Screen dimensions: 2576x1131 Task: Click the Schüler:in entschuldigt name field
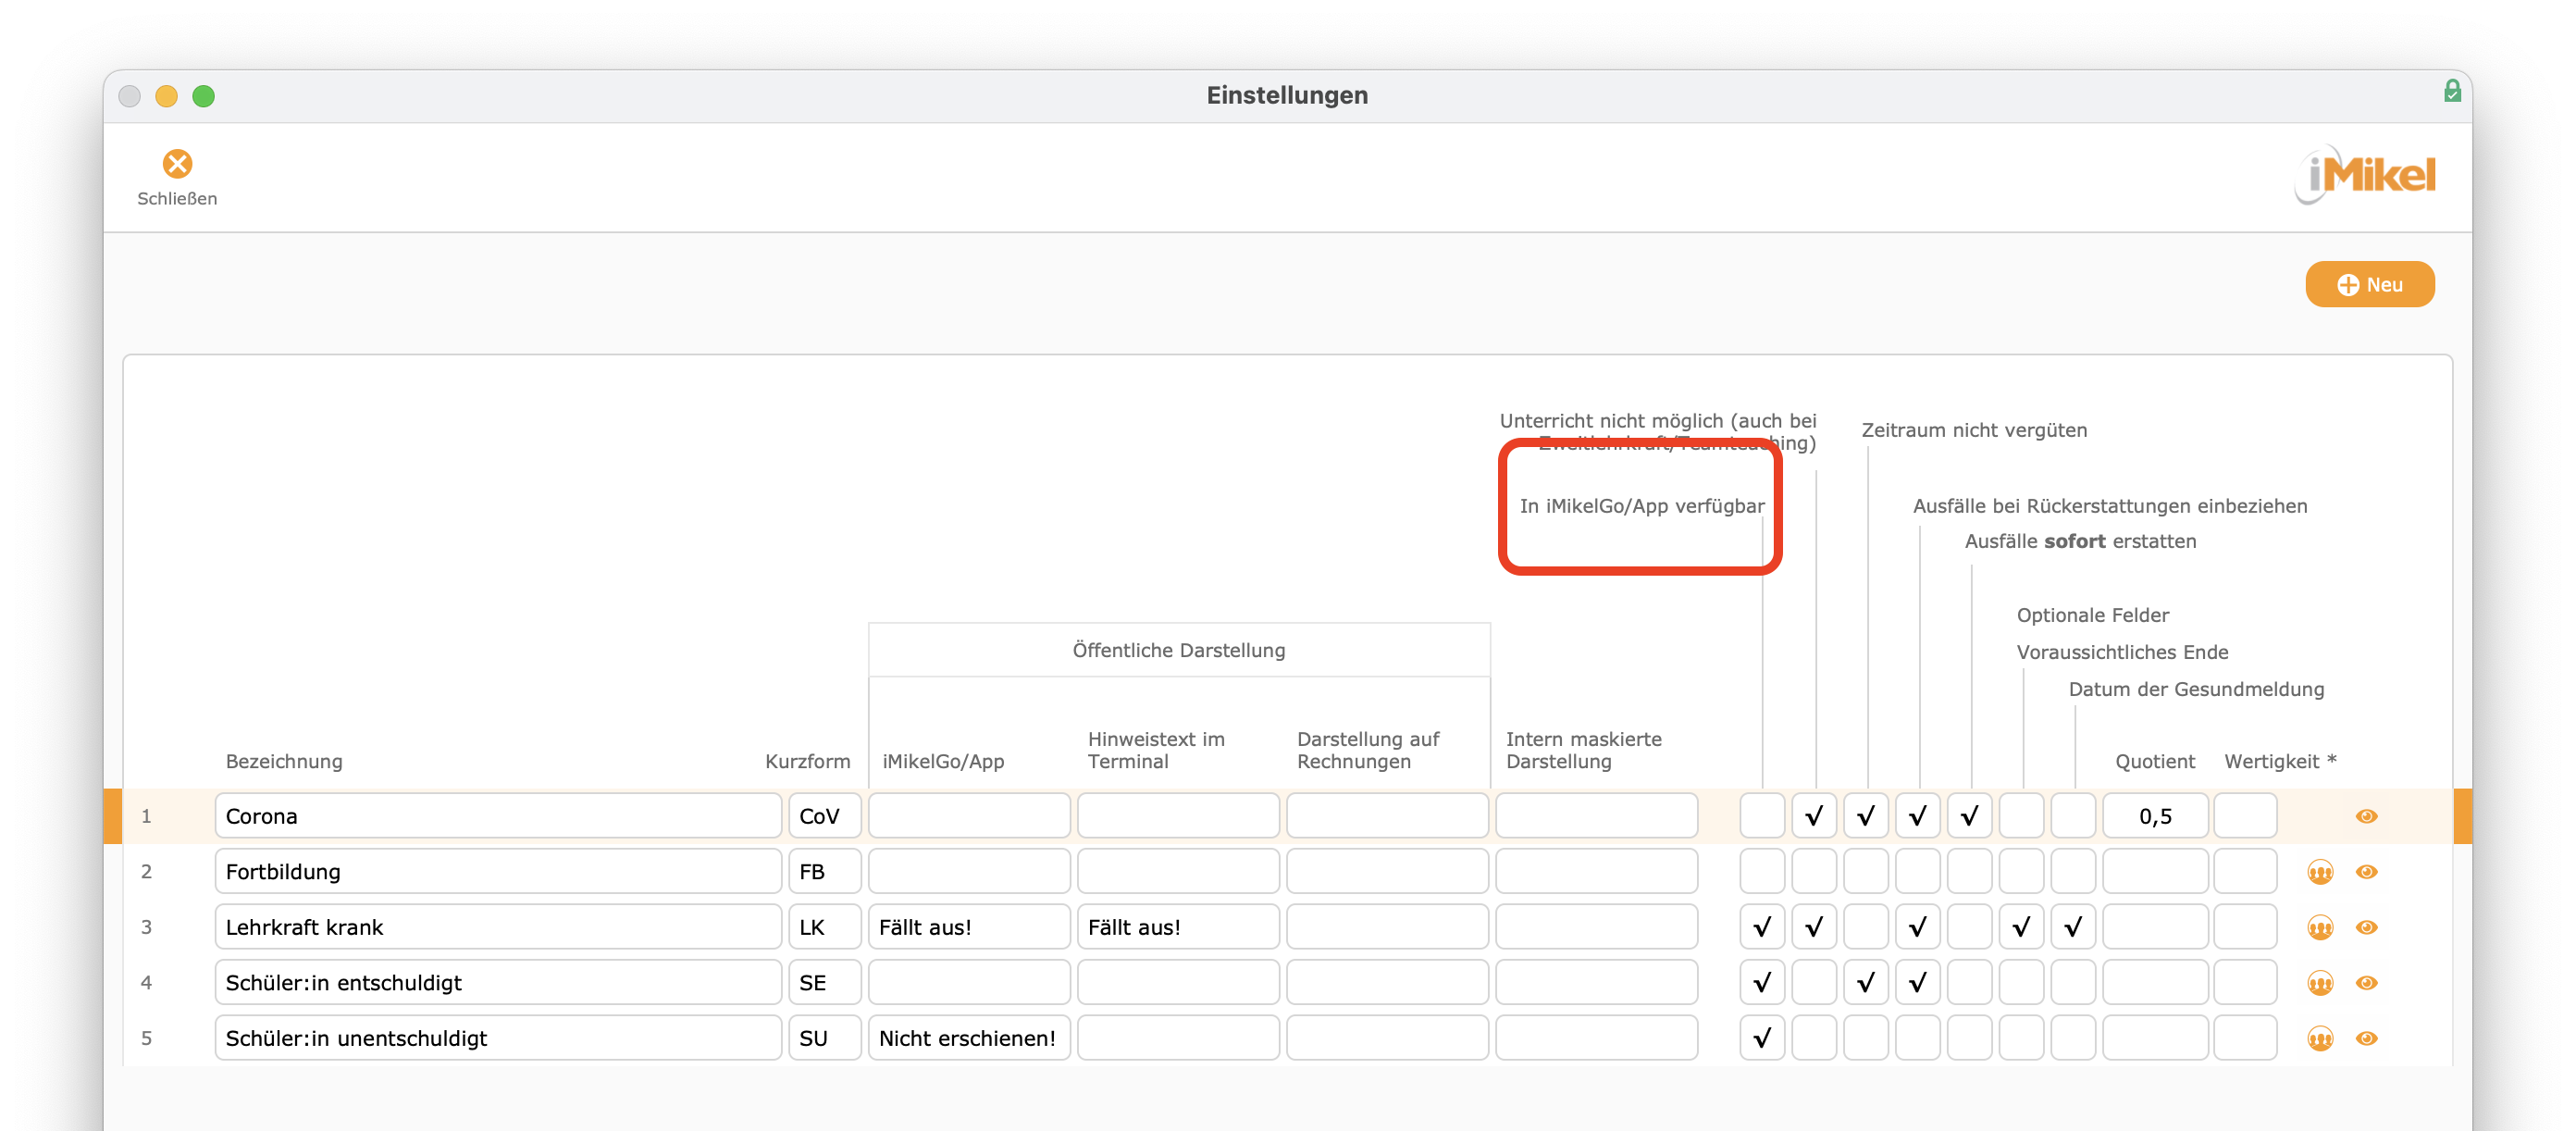coord(497,983)
